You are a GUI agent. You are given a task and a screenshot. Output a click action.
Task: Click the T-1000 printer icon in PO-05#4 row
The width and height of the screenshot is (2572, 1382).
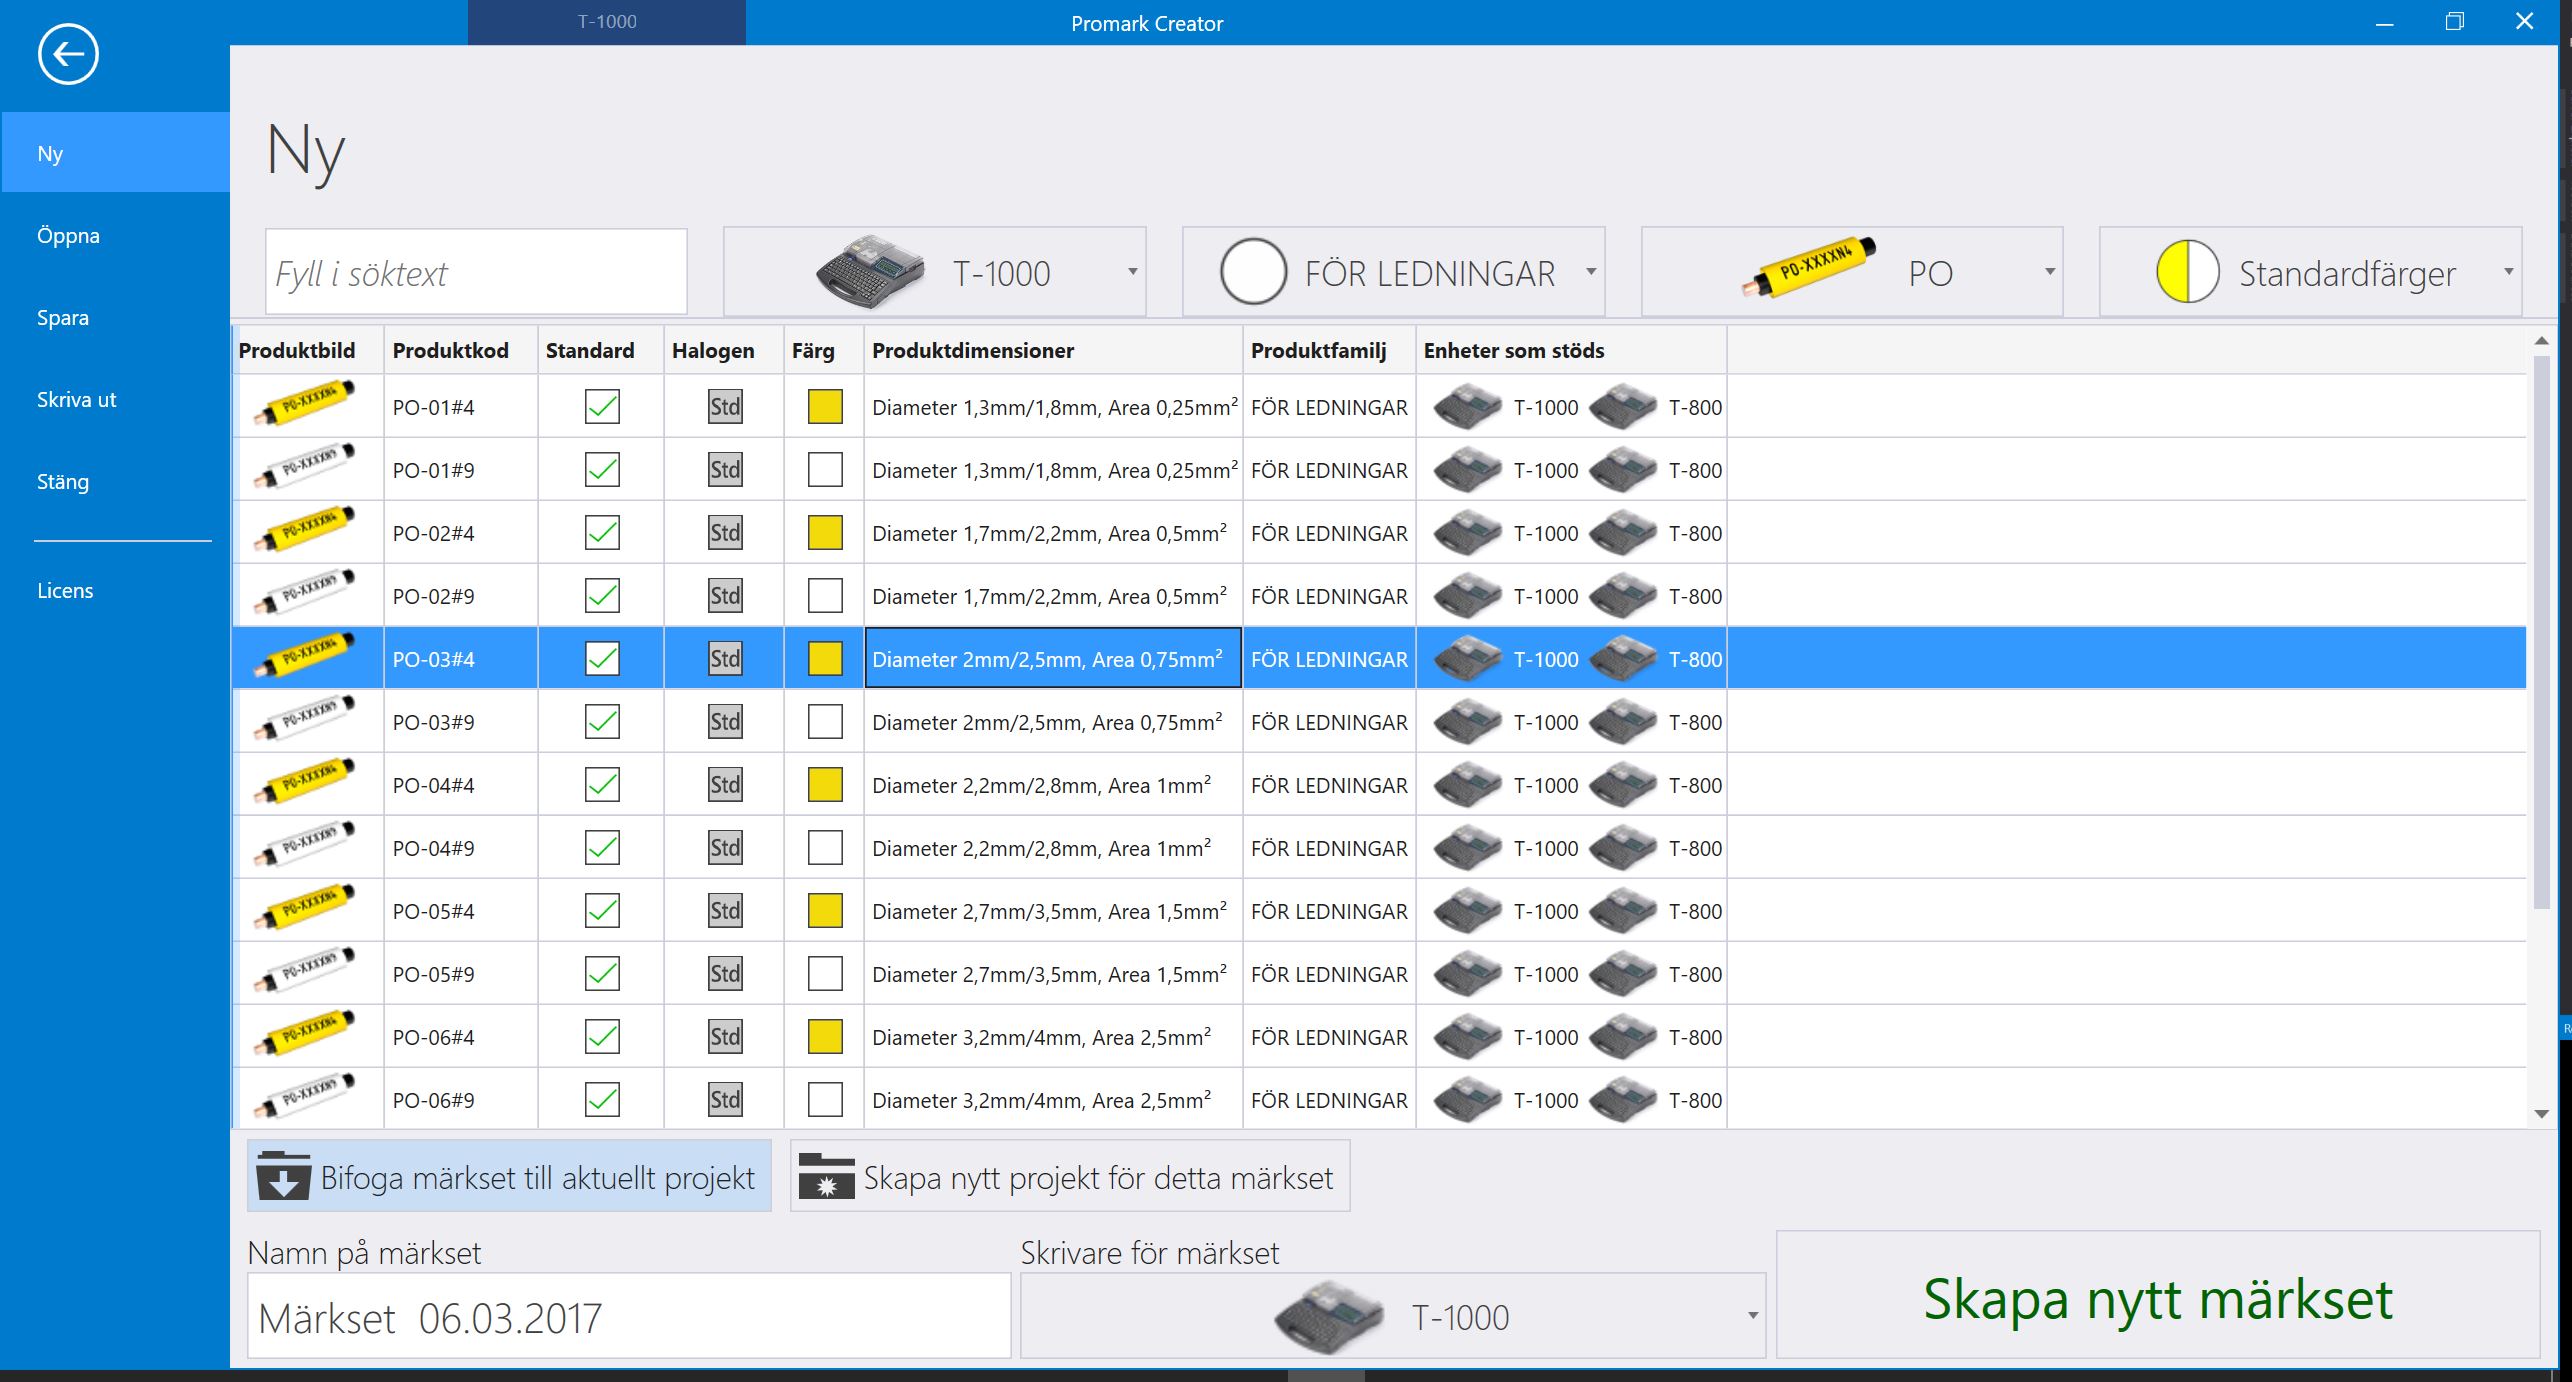click(x=1467, y=910)
